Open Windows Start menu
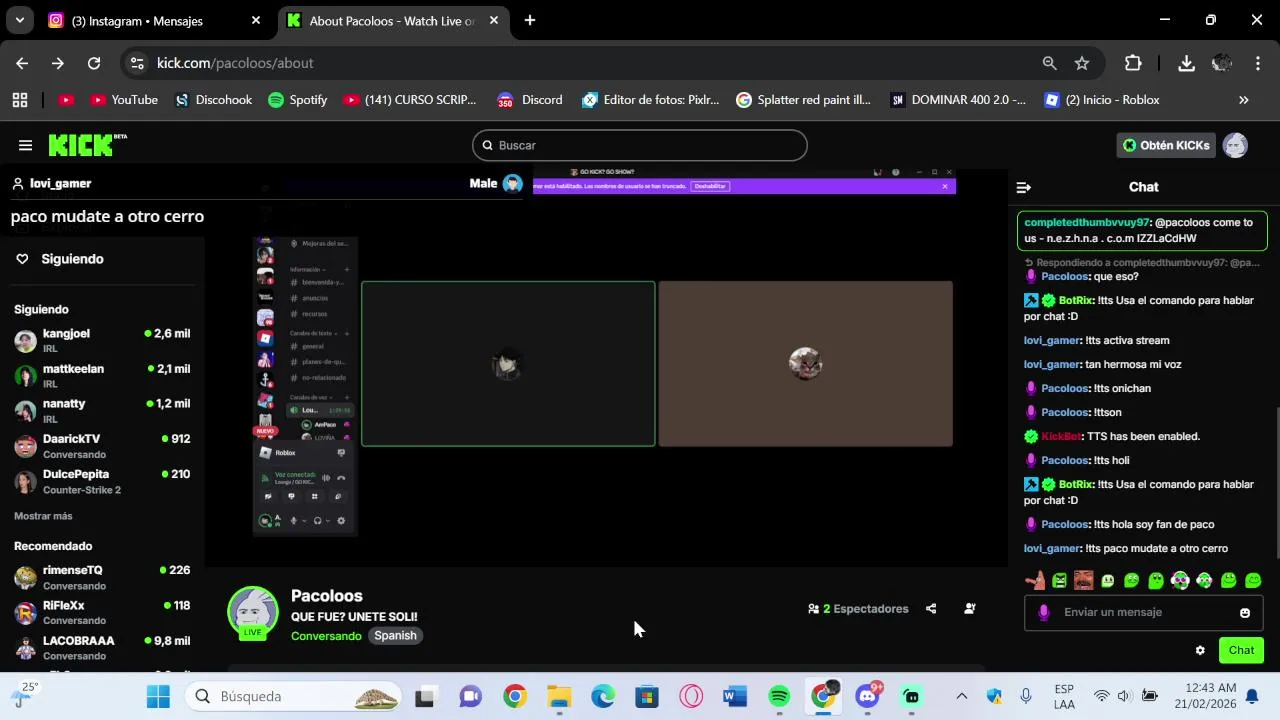 click(x=158, y=696)
